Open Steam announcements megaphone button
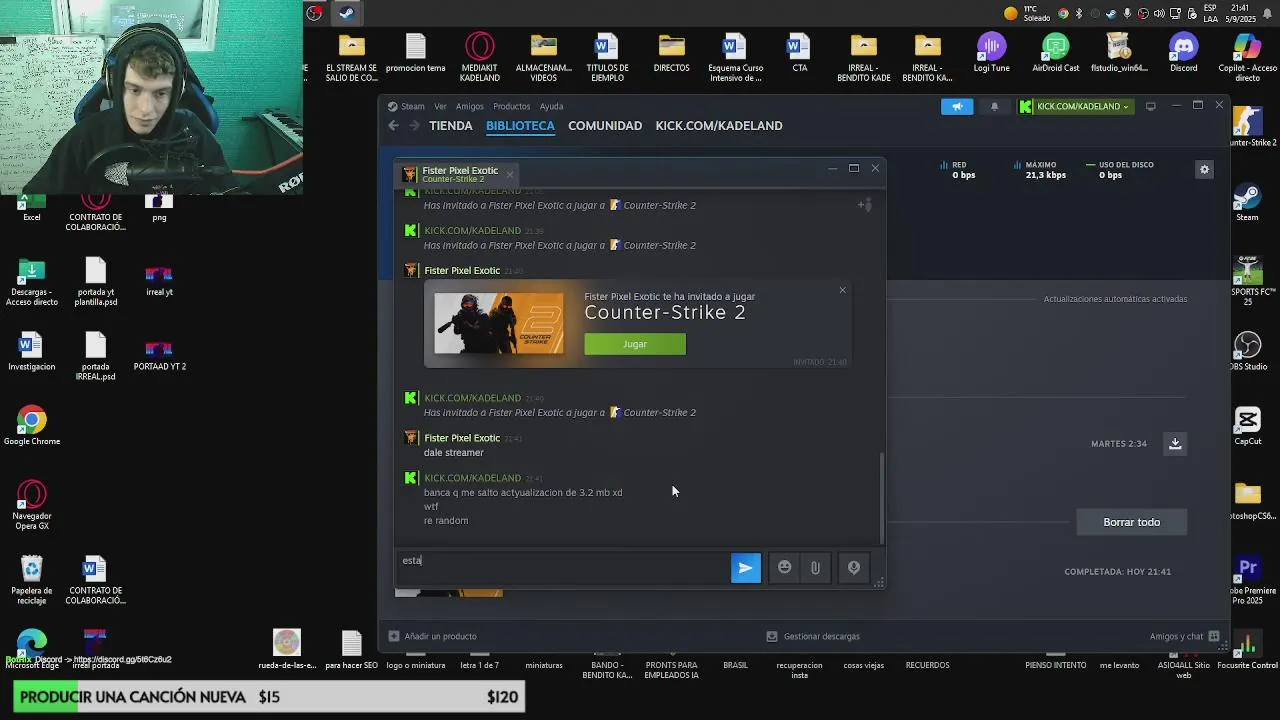Screen dimensions: 1280x720 [x=957, y=106]
